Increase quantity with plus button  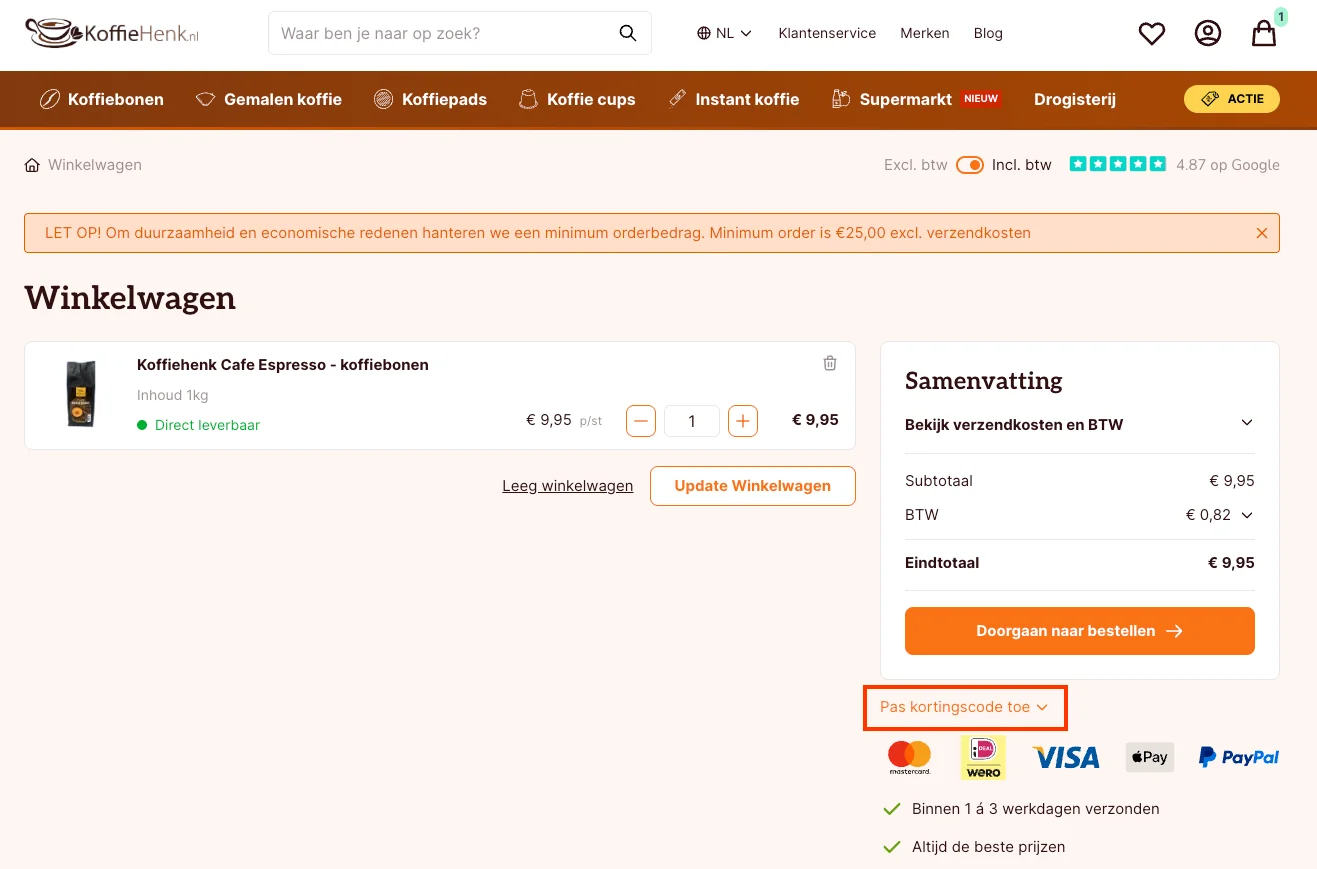point(743,421)
